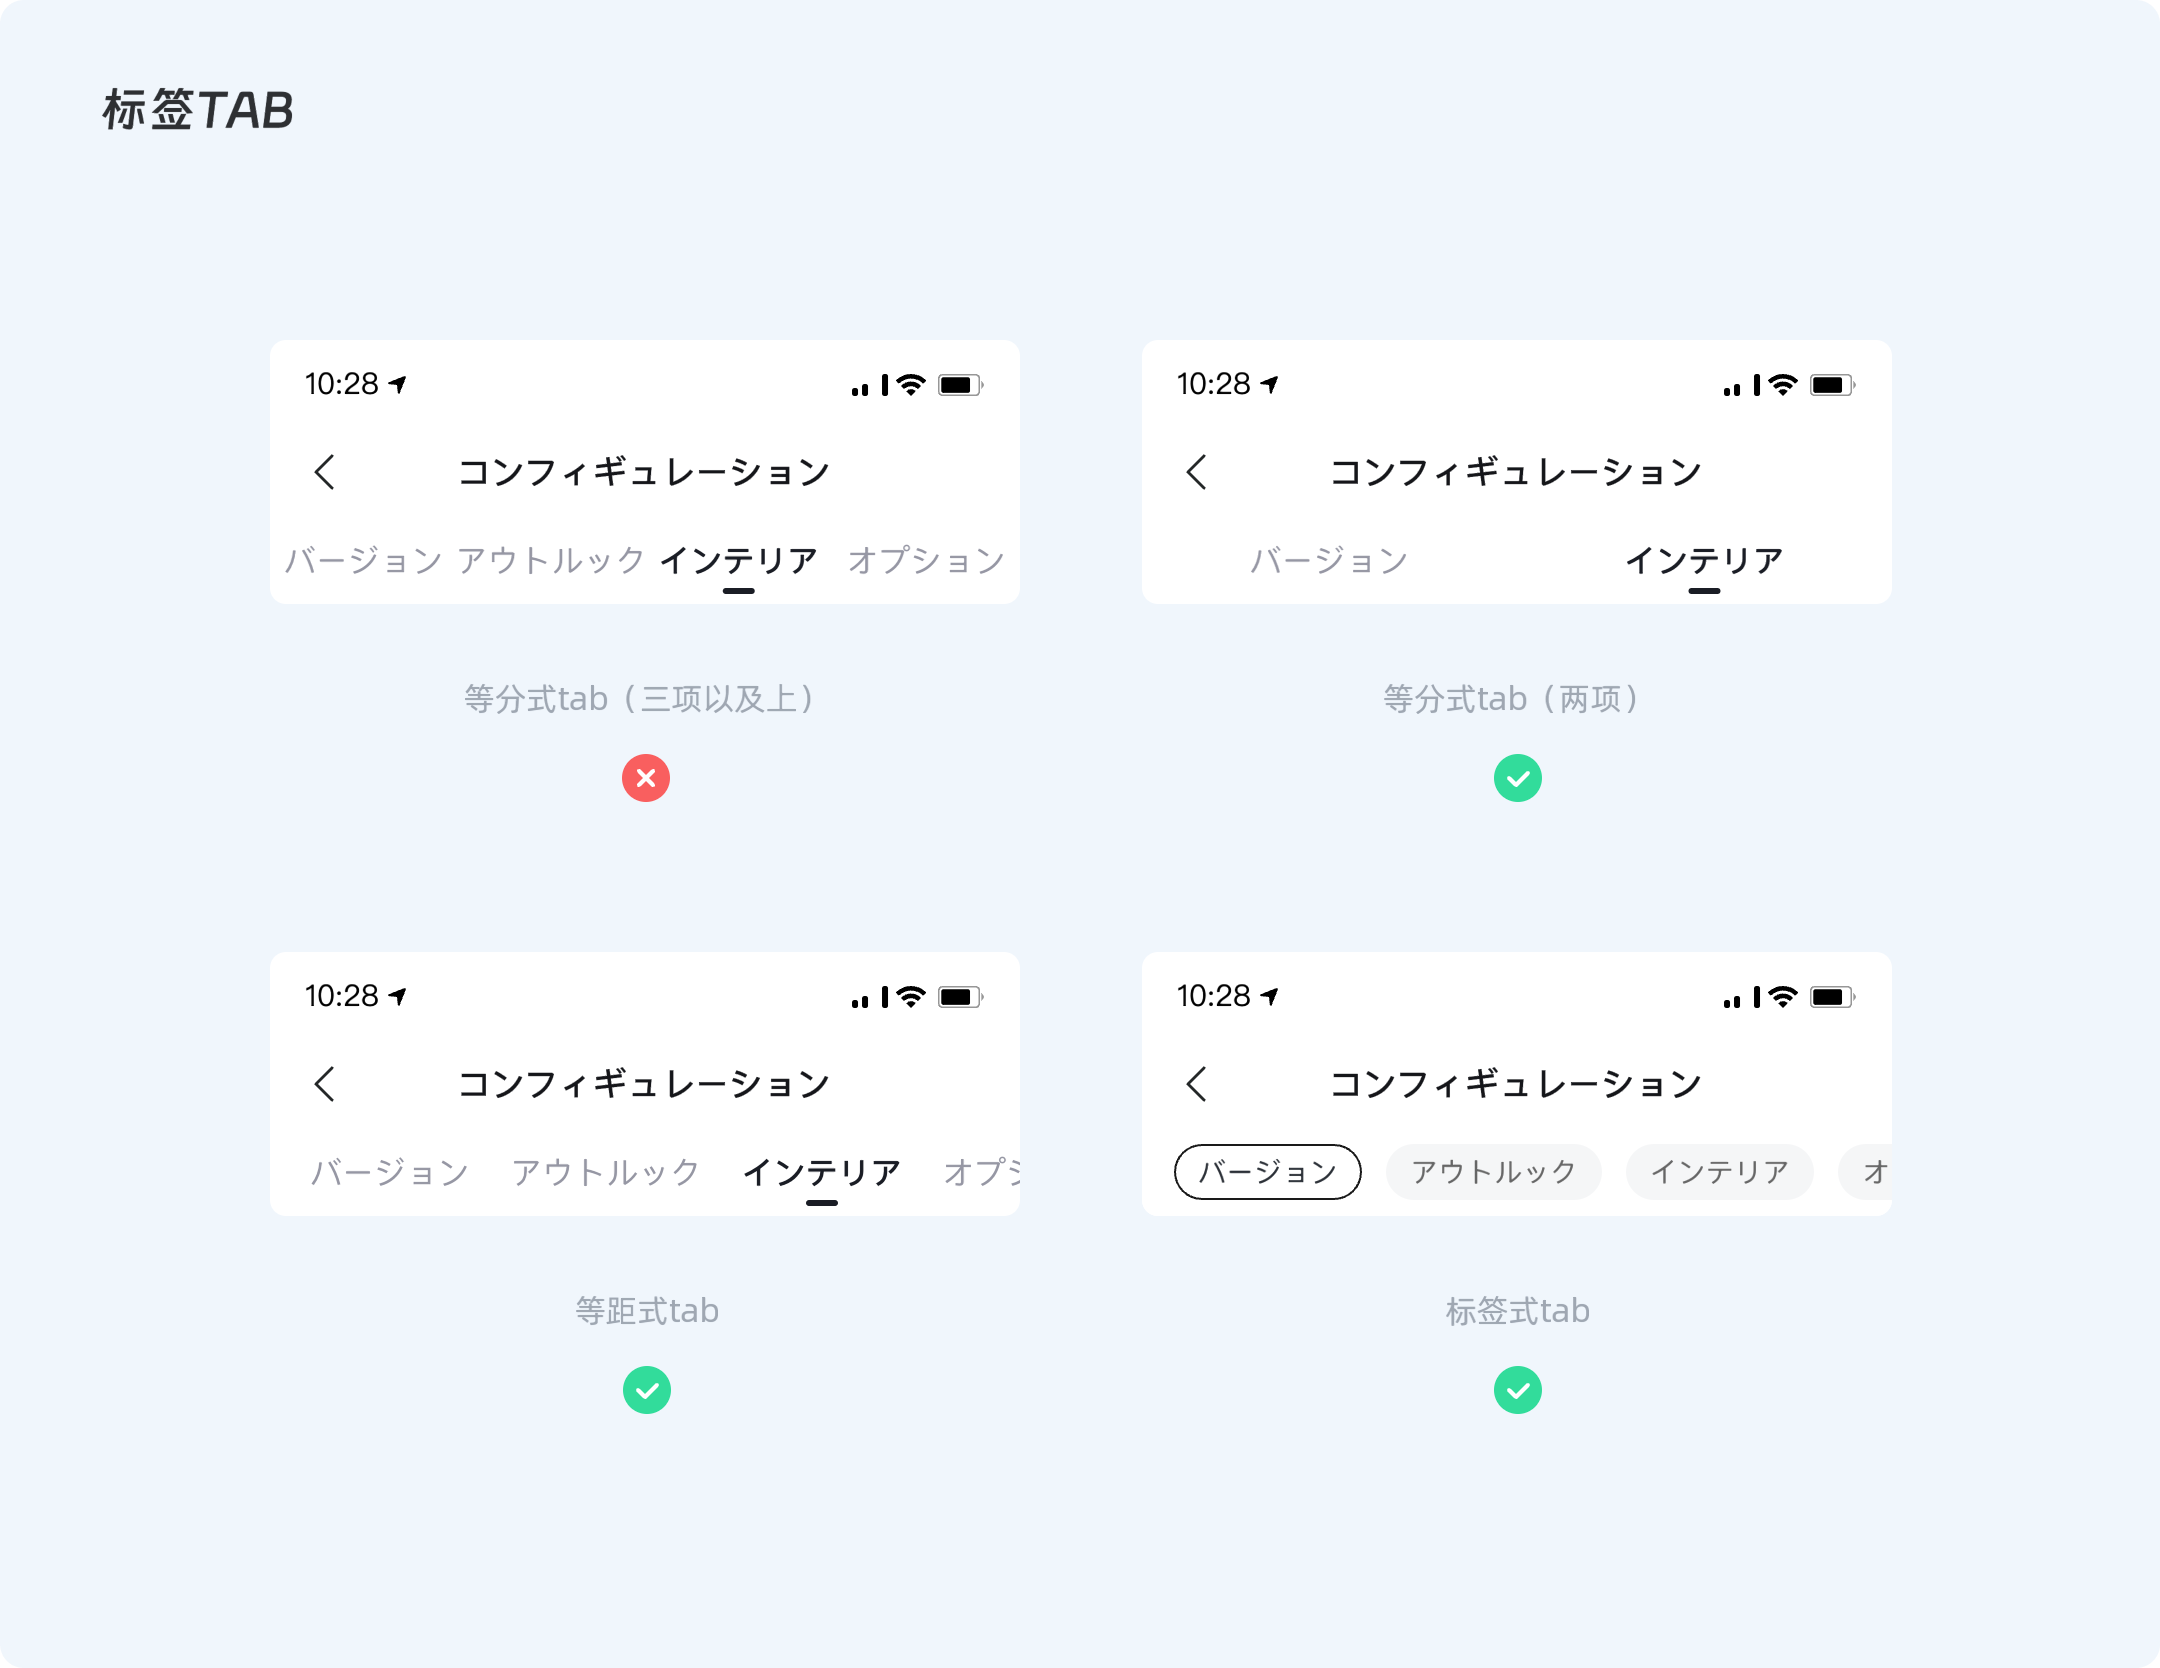Click back arrow in top-right mockup
The image size is (2160, 1668).
point(1197,472)
